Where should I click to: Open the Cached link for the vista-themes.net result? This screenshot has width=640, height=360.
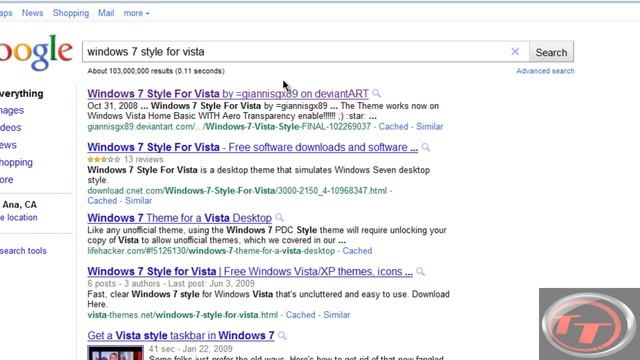pyautogui.click(x=300, y=315)
